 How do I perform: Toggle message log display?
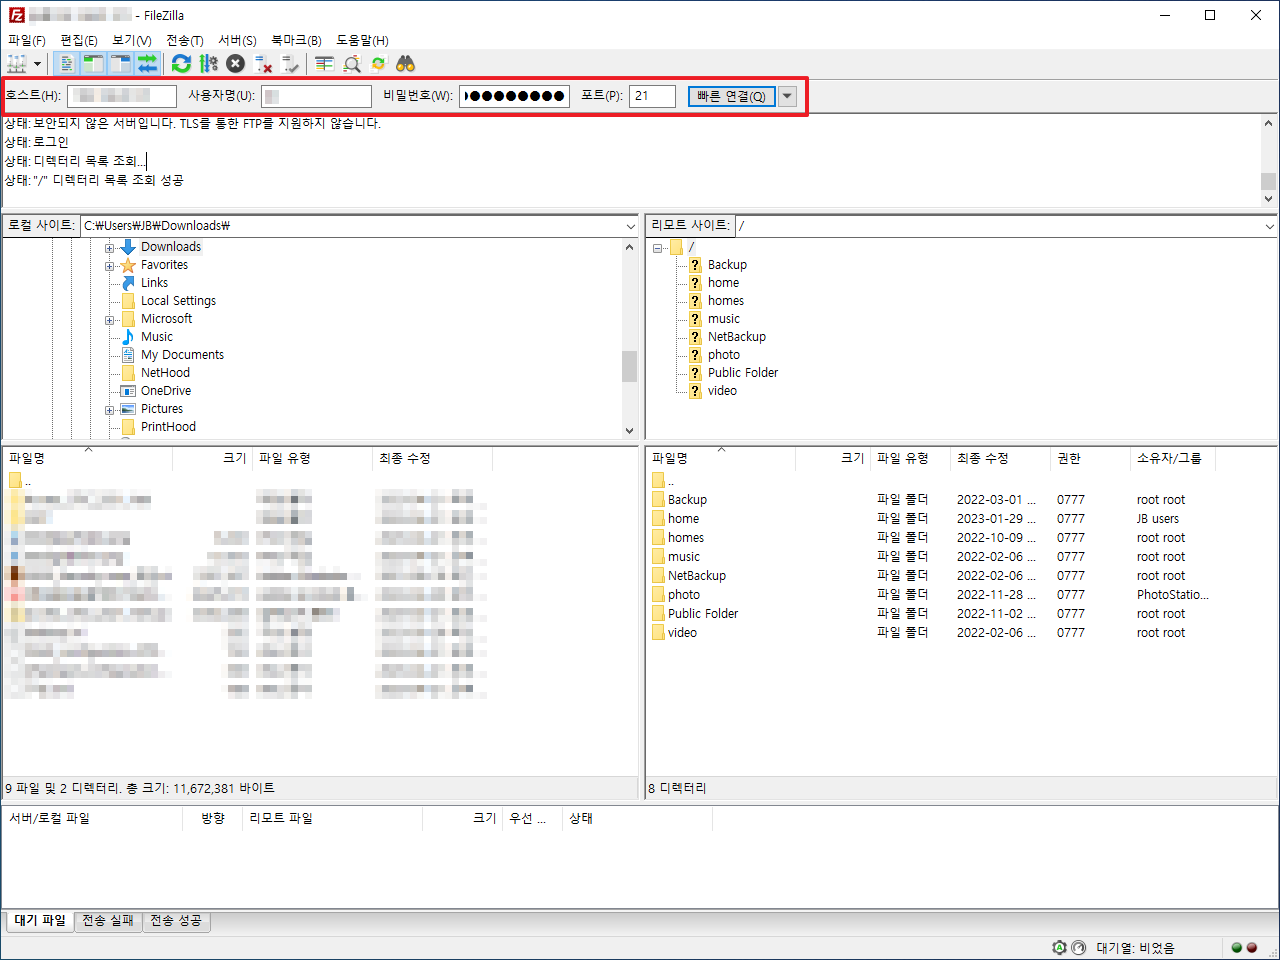pos(66,64)
